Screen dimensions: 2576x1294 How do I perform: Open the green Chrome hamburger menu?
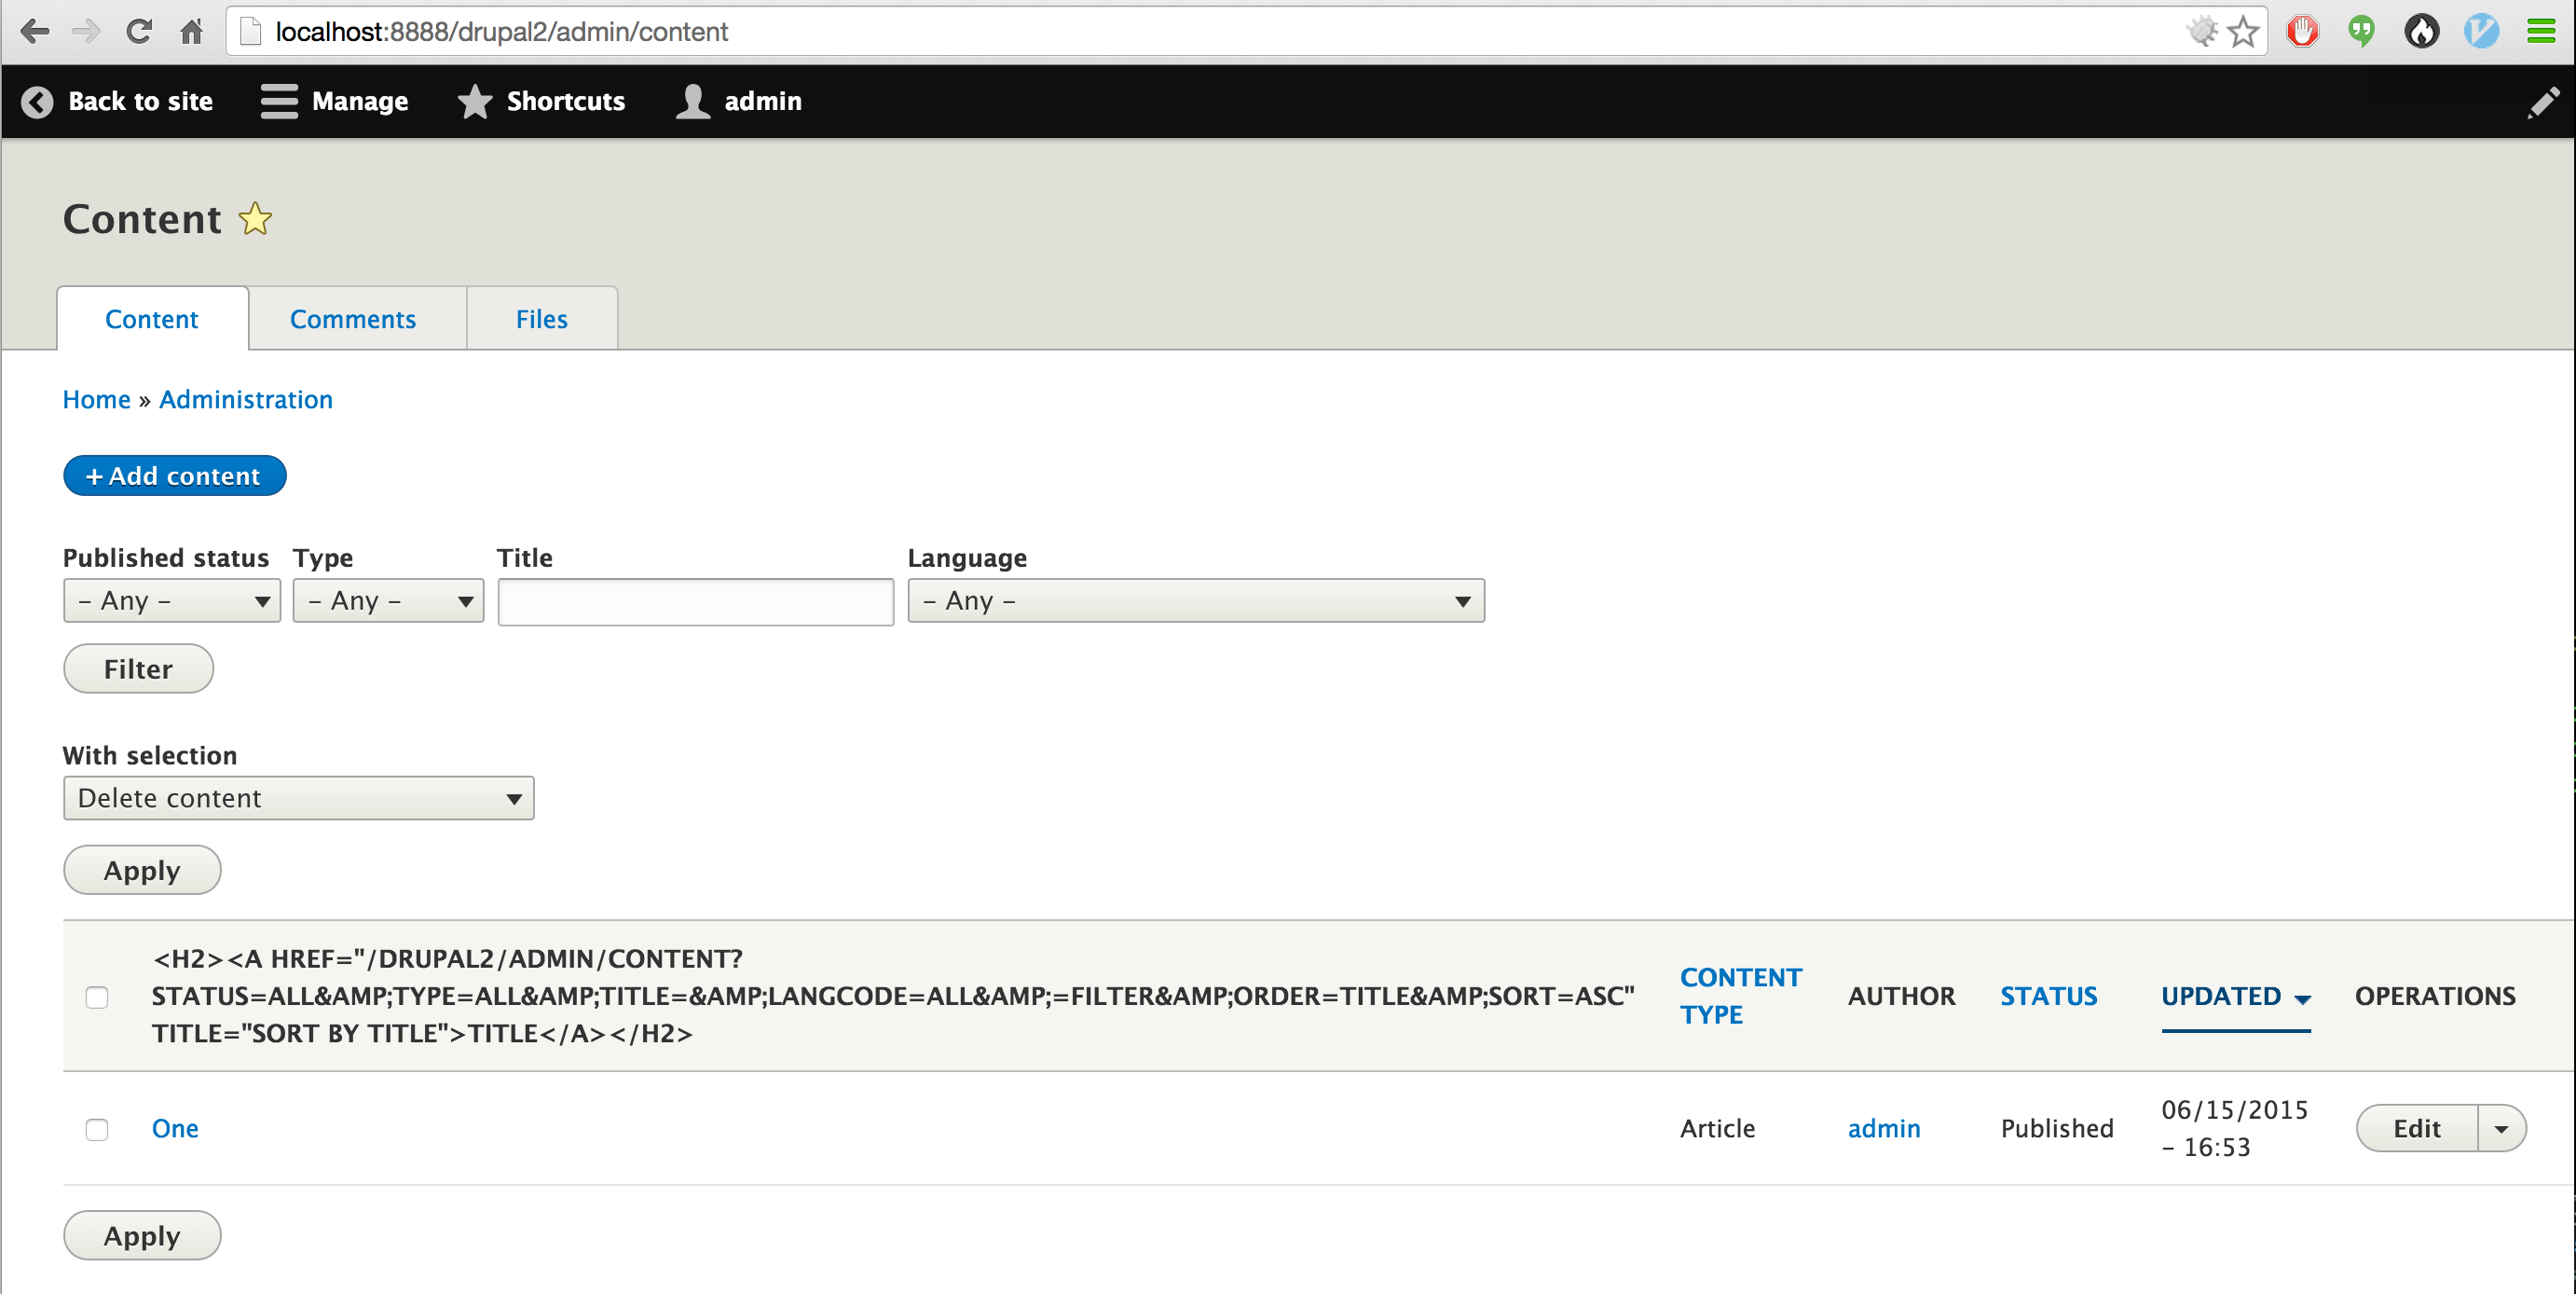pos(2542,31)
